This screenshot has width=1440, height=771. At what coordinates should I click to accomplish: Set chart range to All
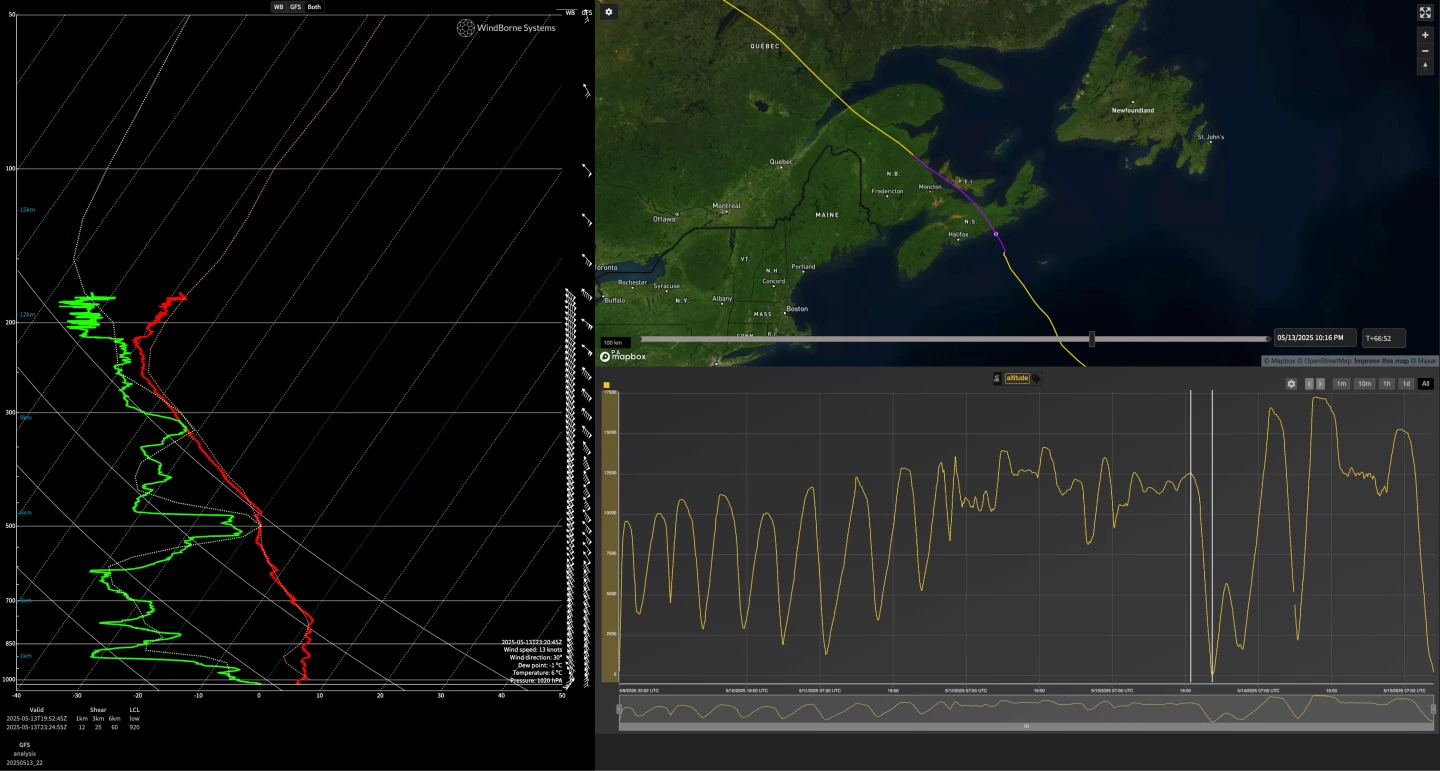point(1425,384)
